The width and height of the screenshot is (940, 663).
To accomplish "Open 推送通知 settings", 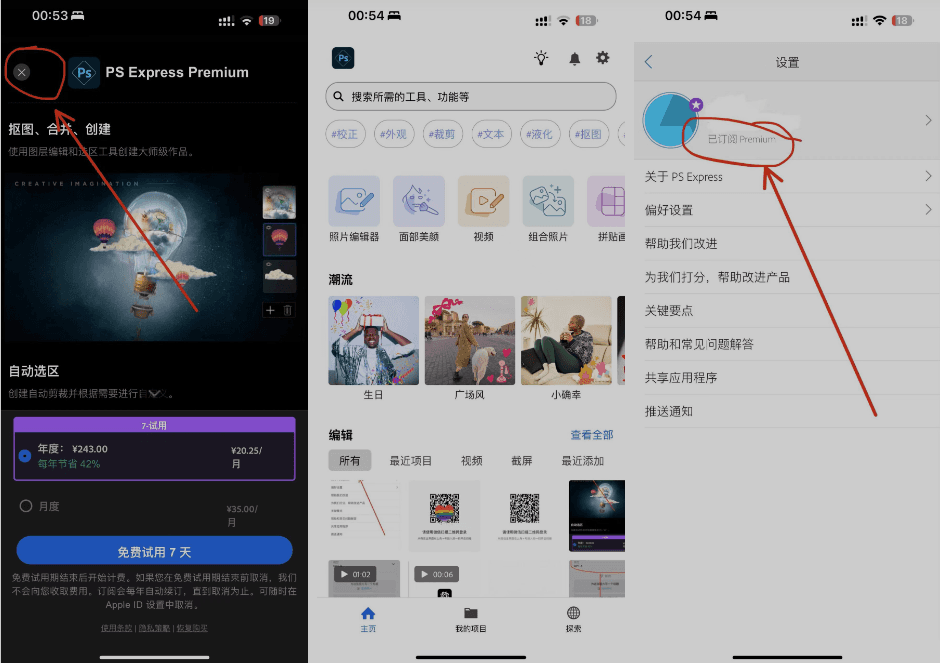I will click(x=787, y=411).
